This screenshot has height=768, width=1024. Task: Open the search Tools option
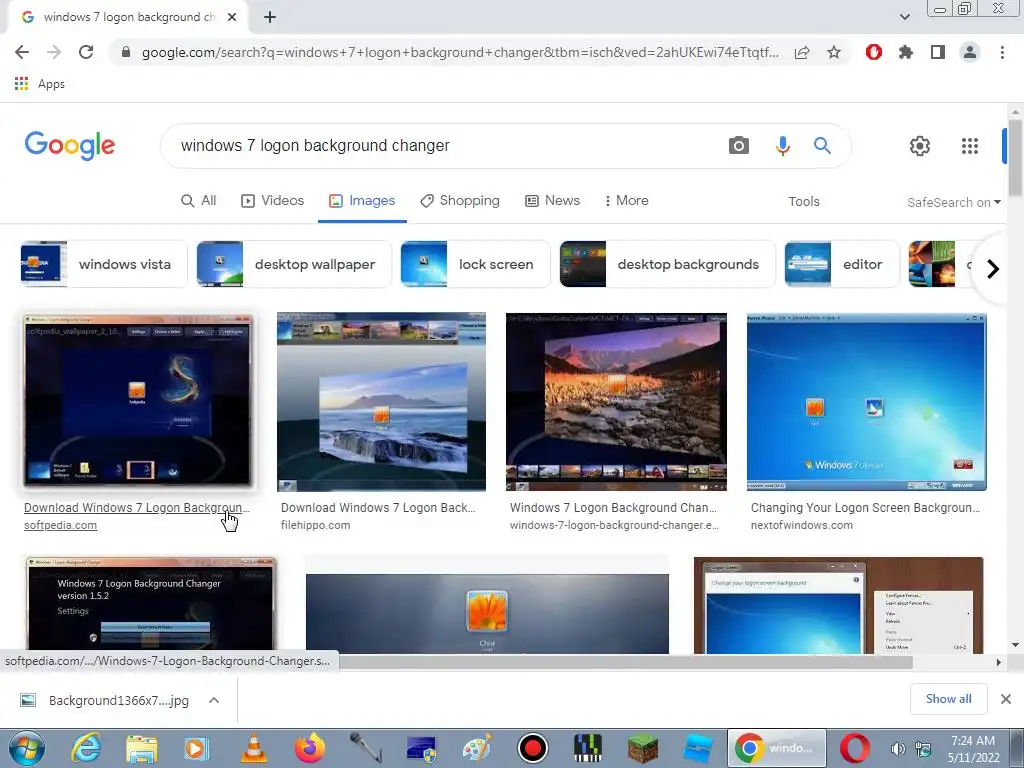804,202
